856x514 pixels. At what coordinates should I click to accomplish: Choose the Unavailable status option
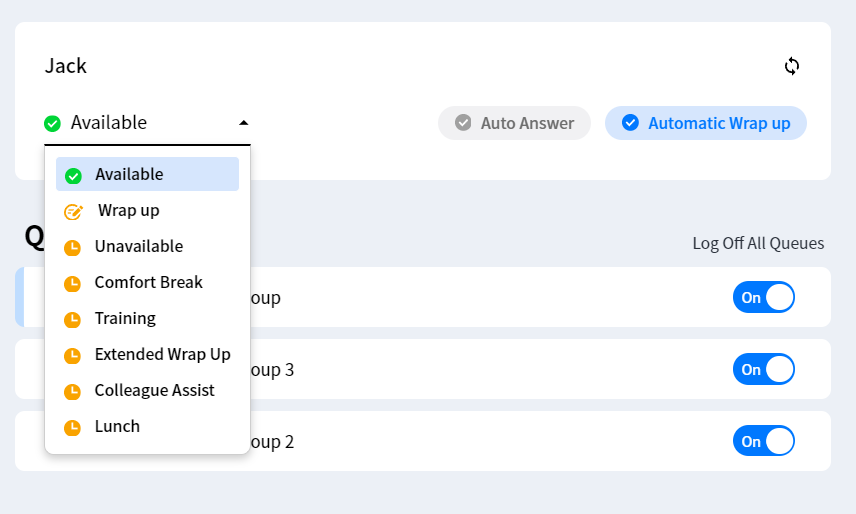click(x=138, y=246)
